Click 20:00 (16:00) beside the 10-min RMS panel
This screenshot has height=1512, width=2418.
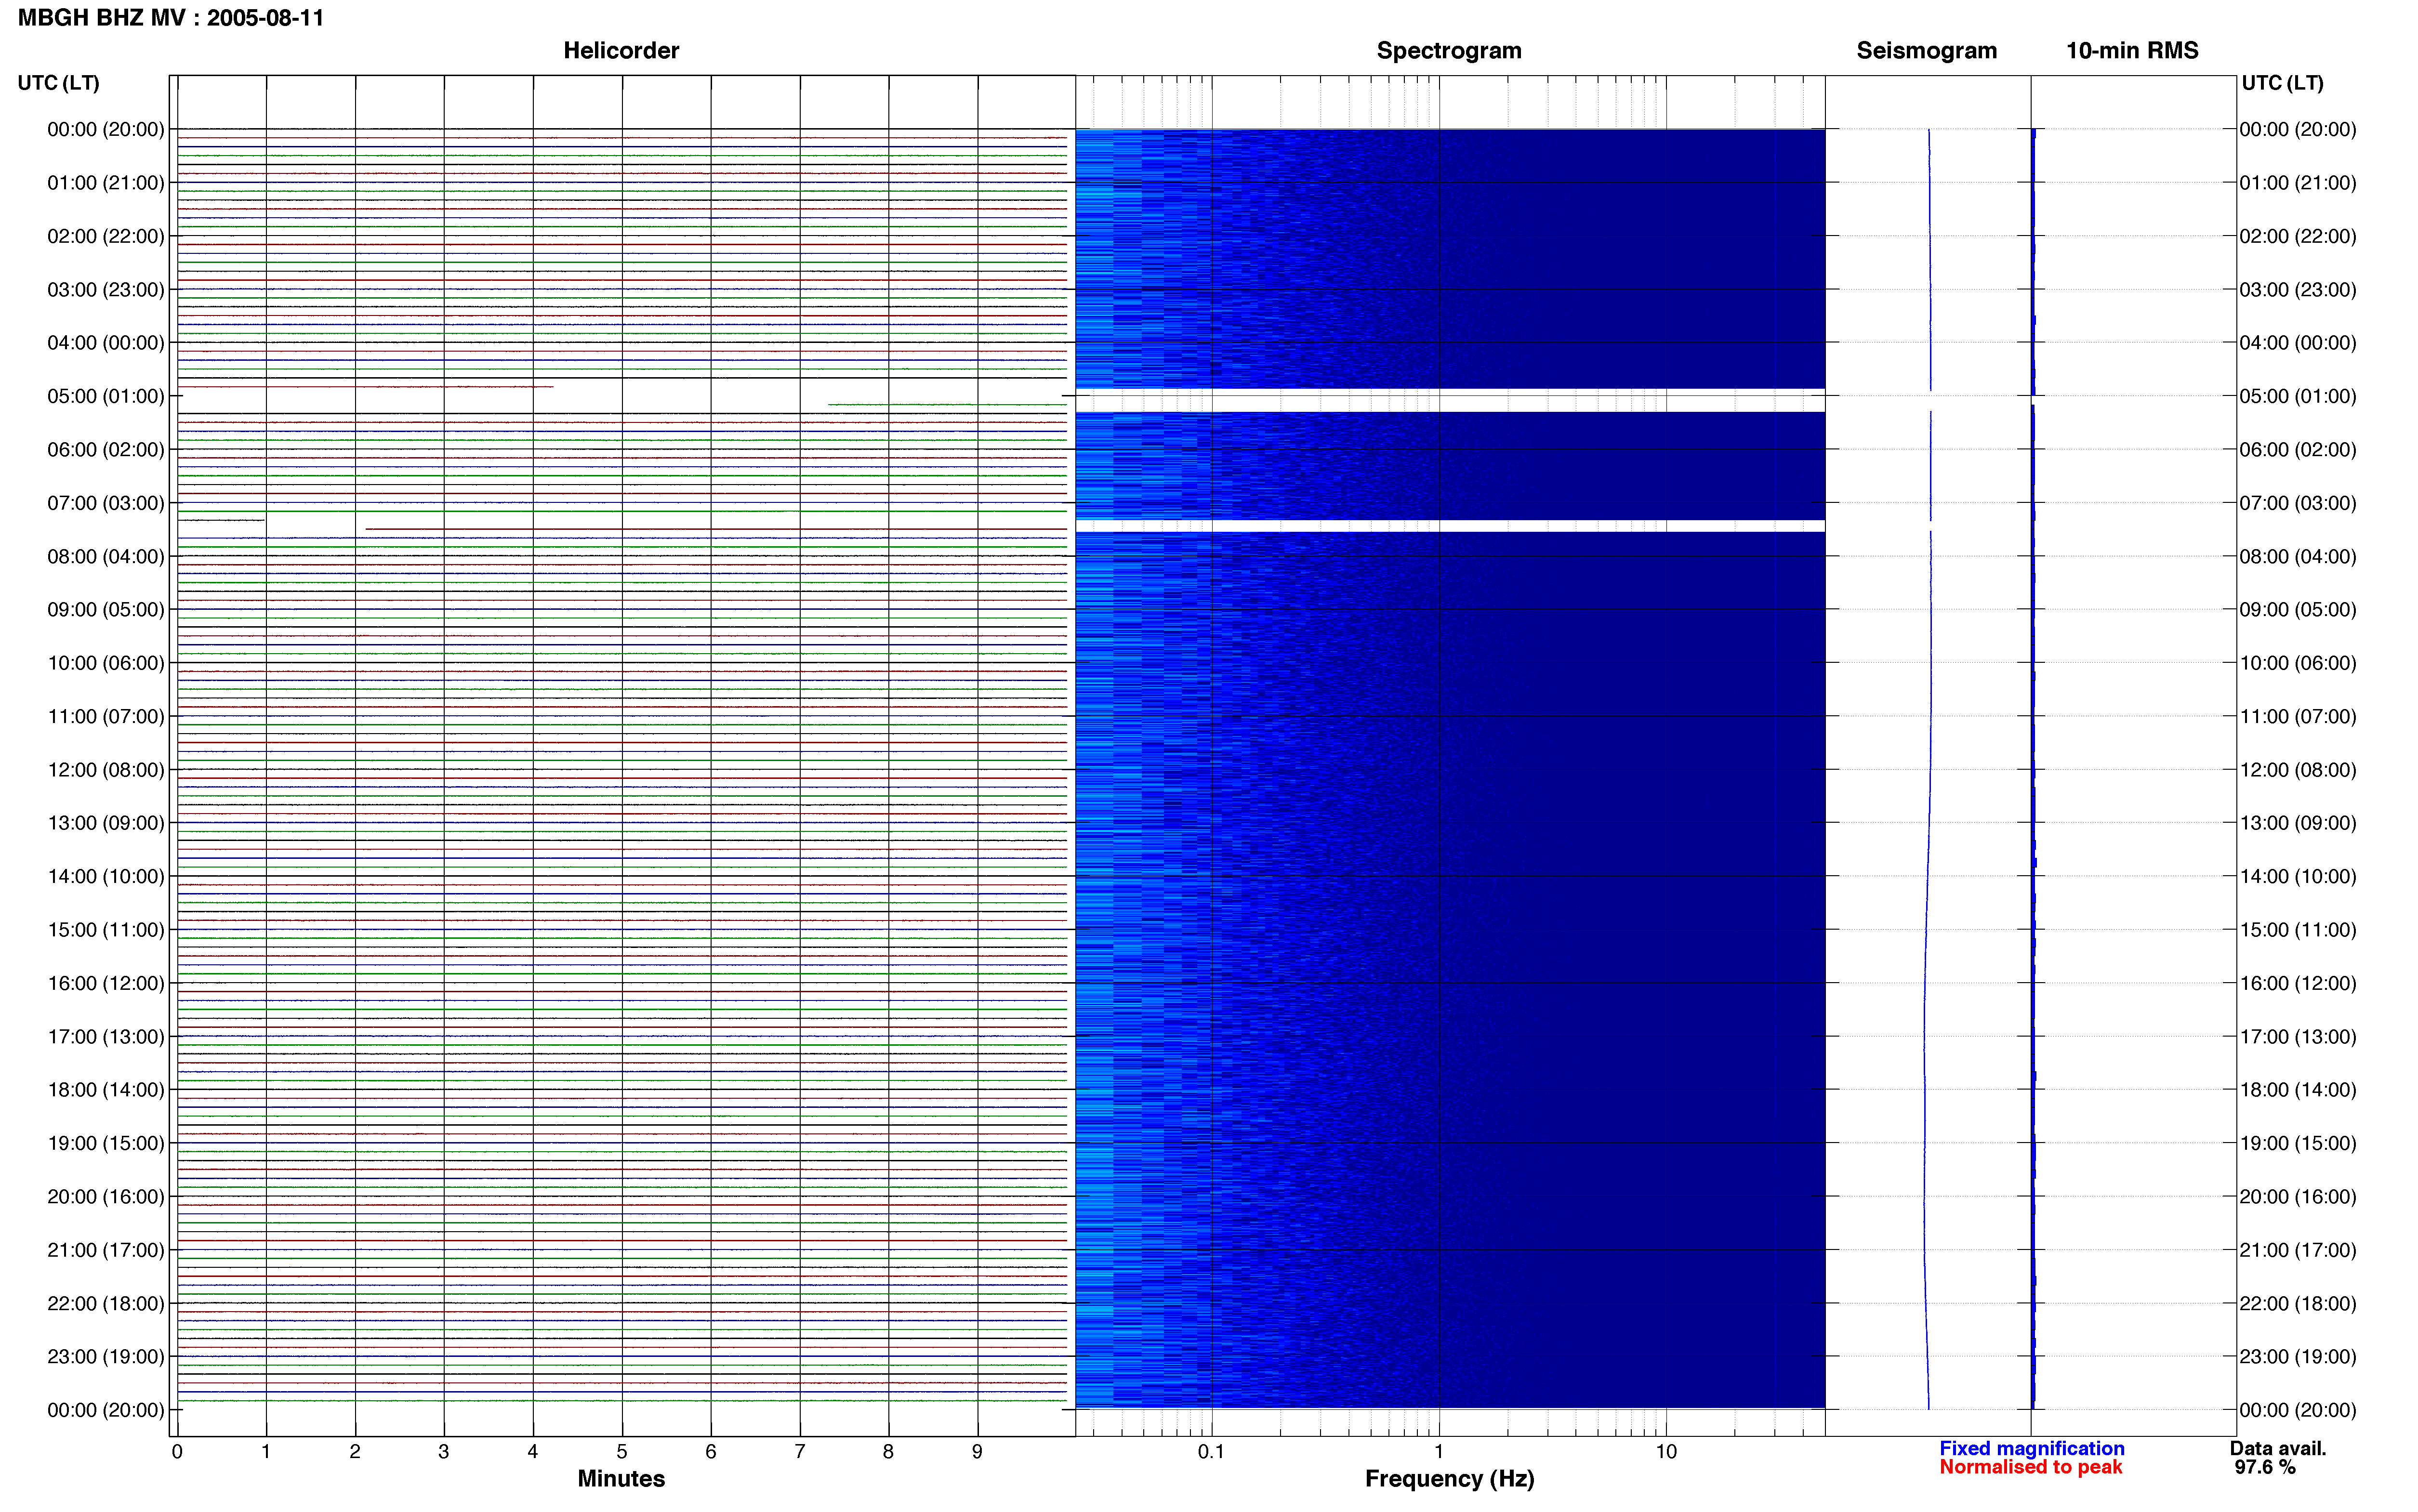pyautogui.click(x=2298, y=1197)
